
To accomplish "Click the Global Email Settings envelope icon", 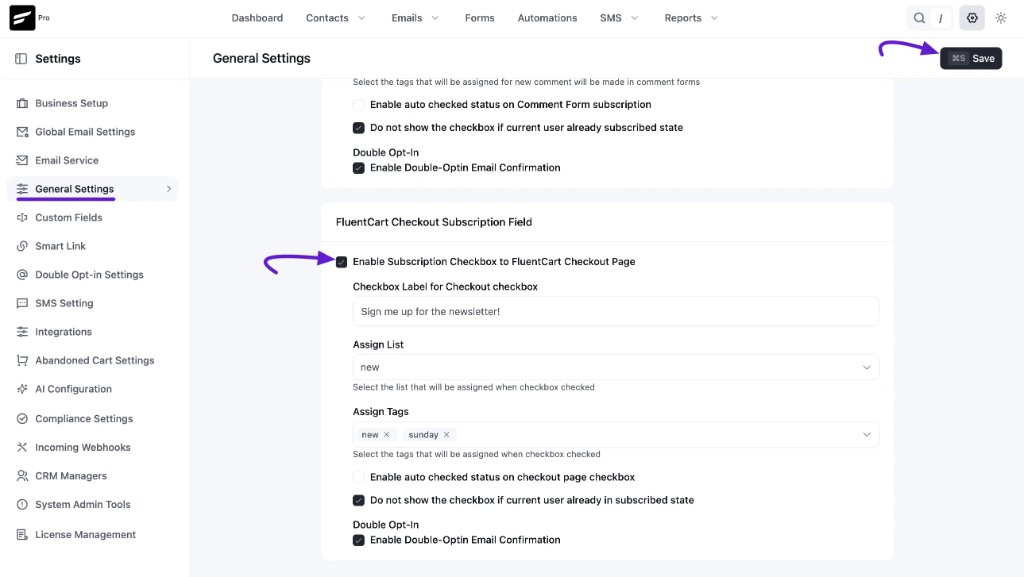I will click(x=22, y=132).
